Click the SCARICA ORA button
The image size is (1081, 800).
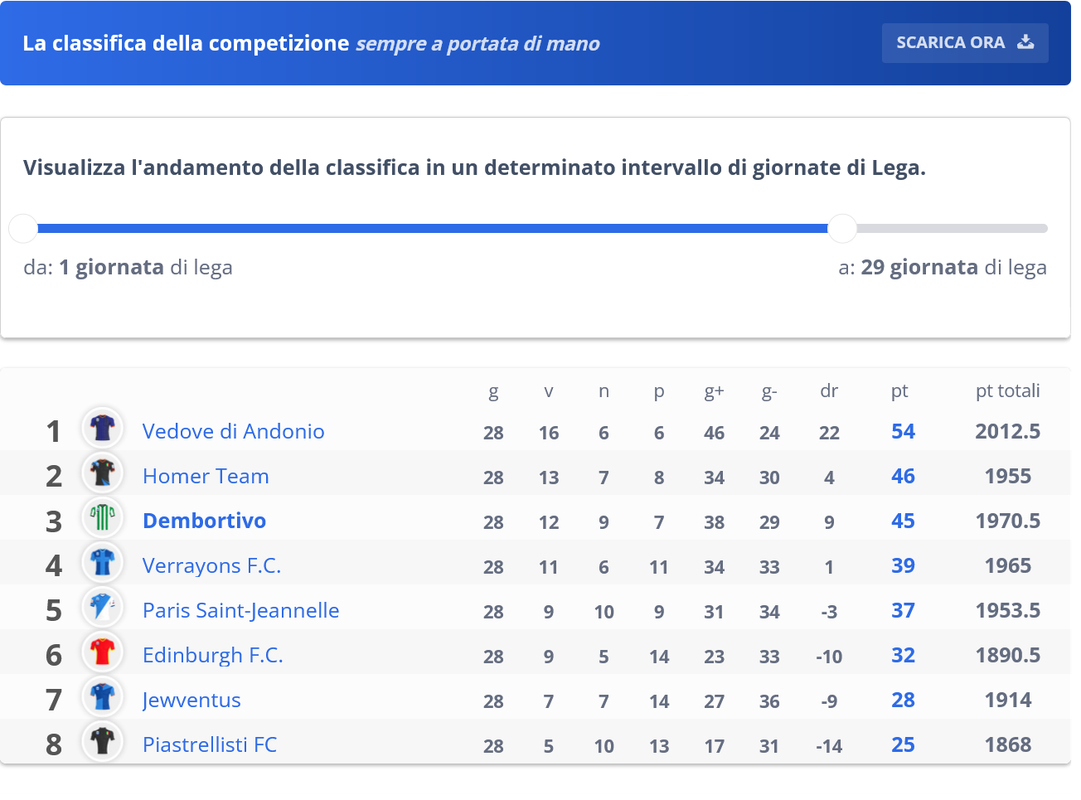pyautogui.click(x=964, y=43)
